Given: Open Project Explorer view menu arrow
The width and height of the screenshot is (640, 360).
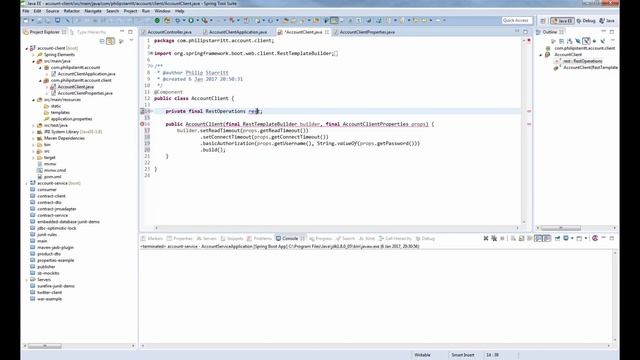Looking at the screenshot, I should pyautogui.click(x=131, y=41).
